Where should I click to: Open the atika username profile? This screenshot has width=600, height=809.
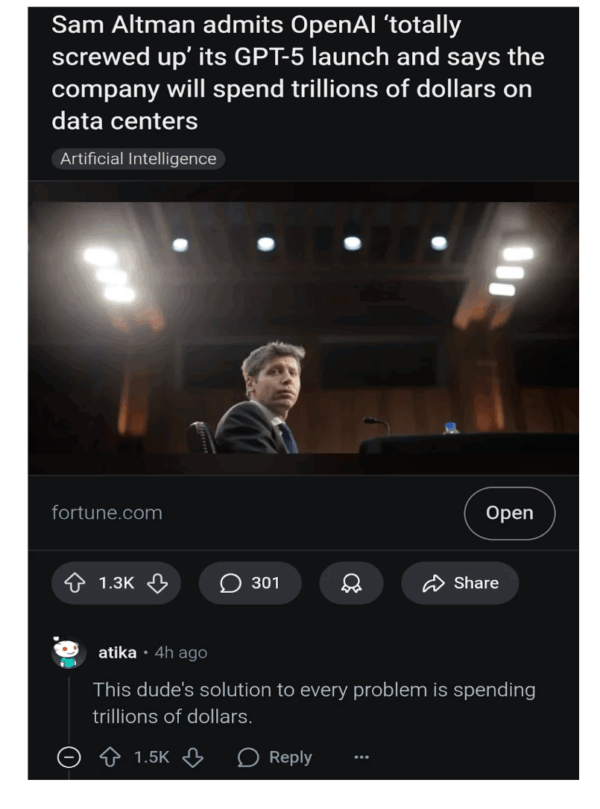pos(117,652)
